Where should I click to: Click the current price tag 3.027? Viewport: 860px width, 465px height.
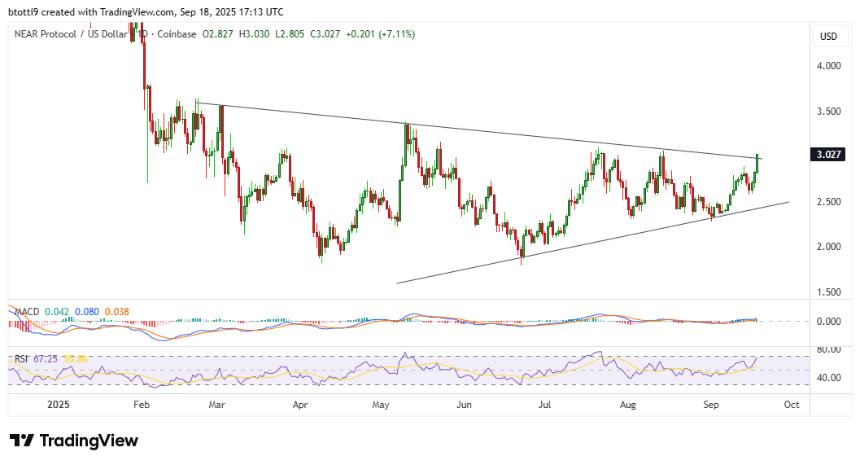[x=828, y=155]
